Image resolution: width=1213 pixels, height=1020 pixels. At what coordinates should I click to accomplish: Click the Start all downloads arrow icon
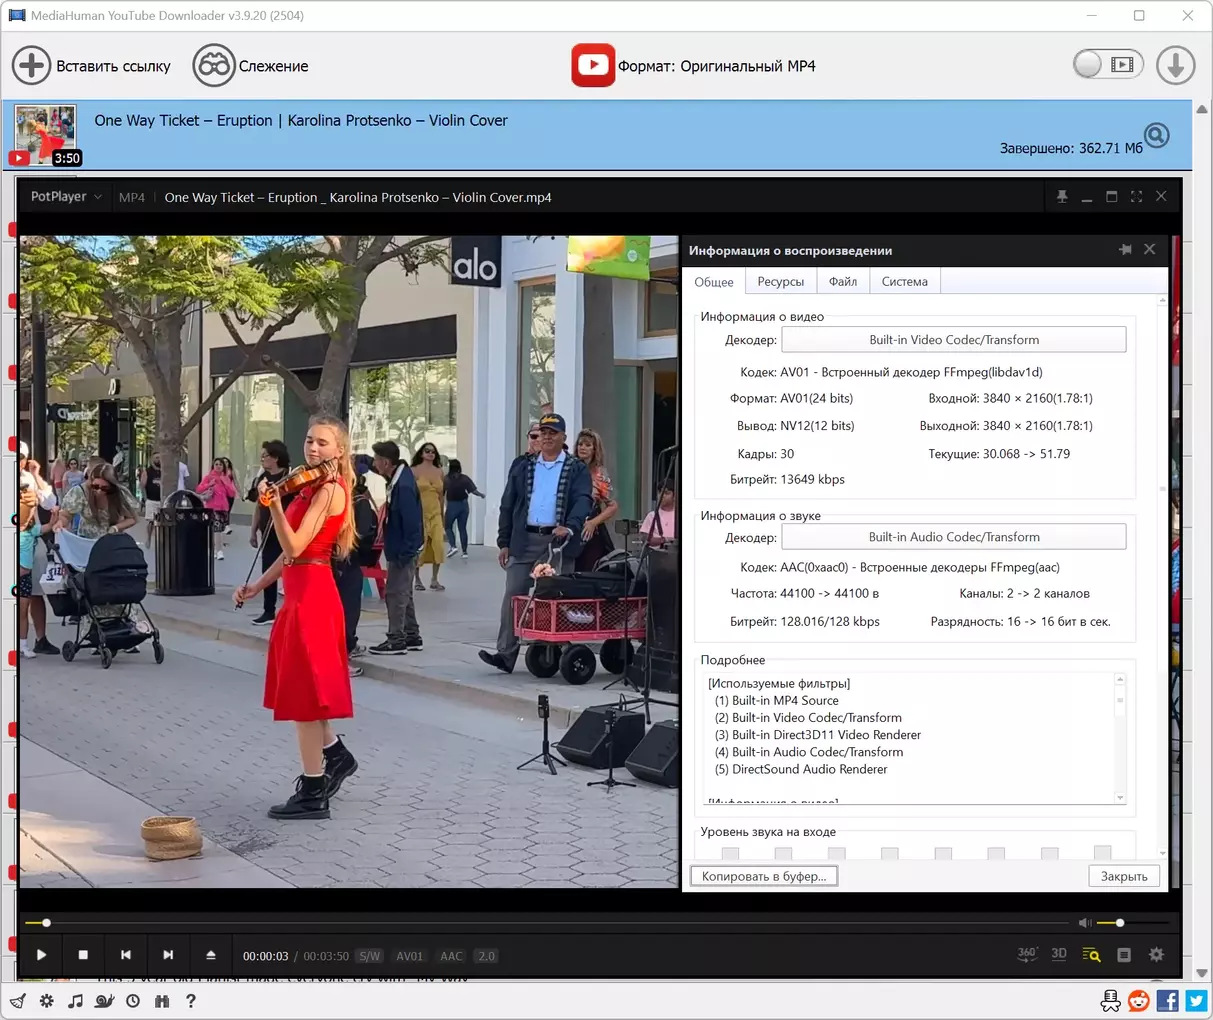tap(1175, 66)
